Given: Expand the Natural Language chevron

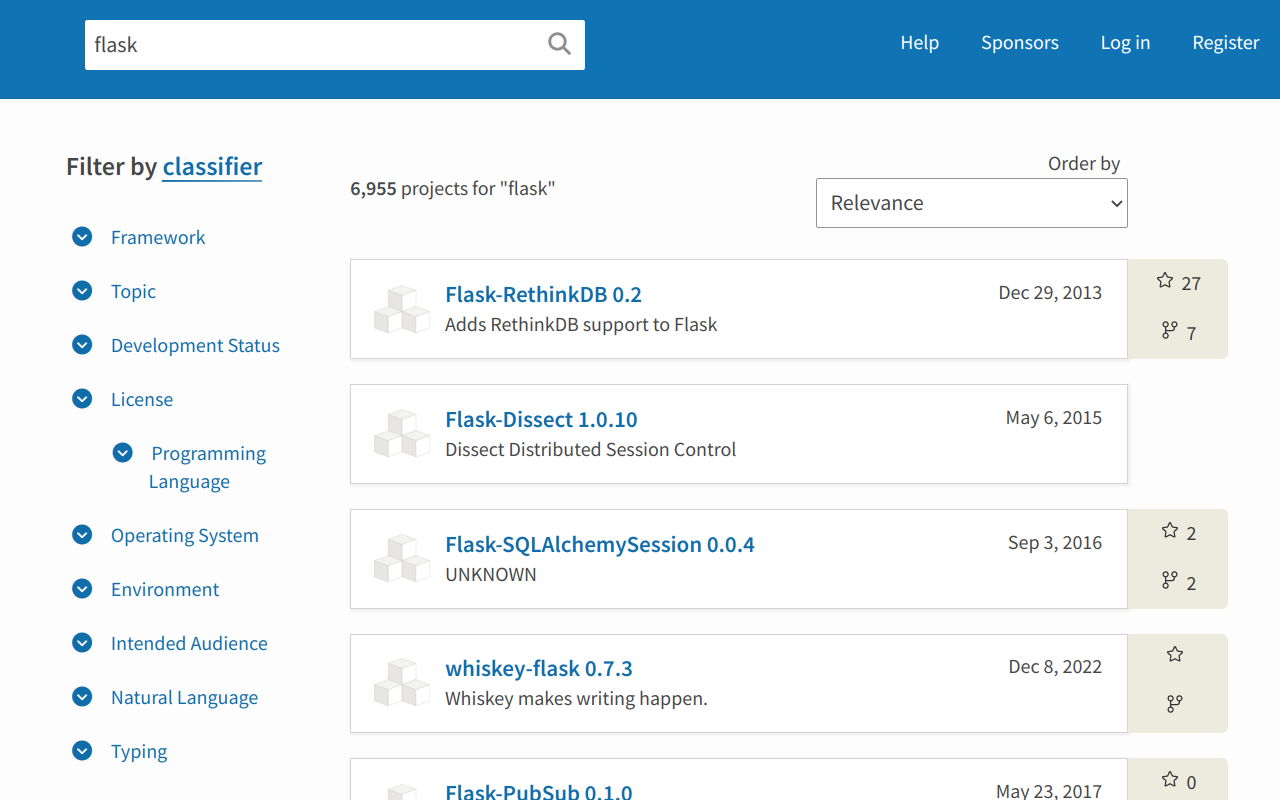Looking at the screenshot, I should (82, 697).
